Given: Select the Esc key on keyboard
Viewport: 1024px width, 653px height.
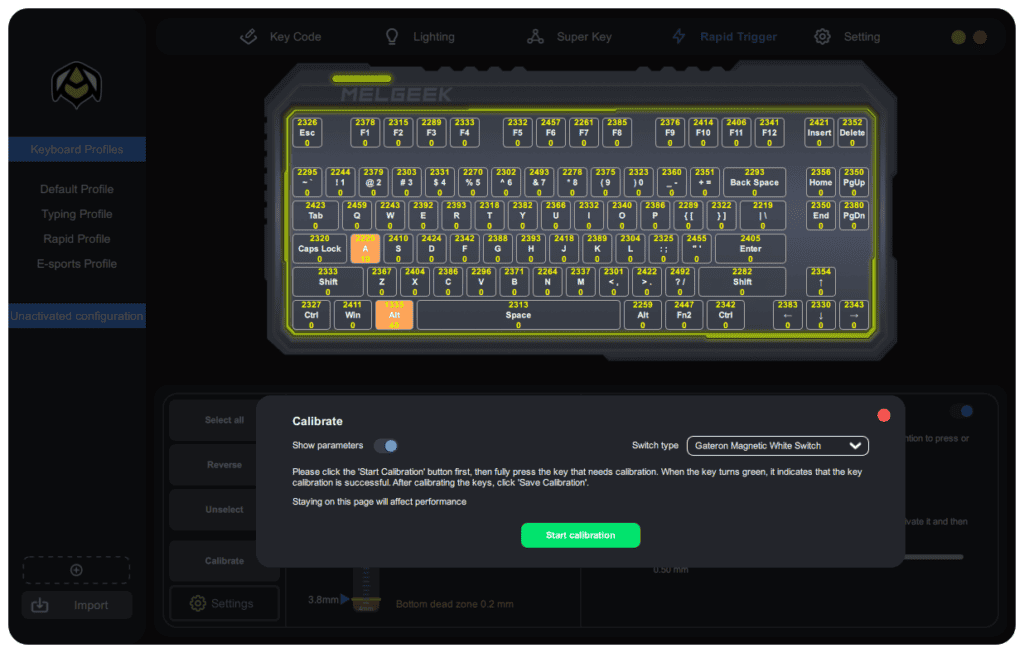Looking at the screenshot, I should click(307, 132).
